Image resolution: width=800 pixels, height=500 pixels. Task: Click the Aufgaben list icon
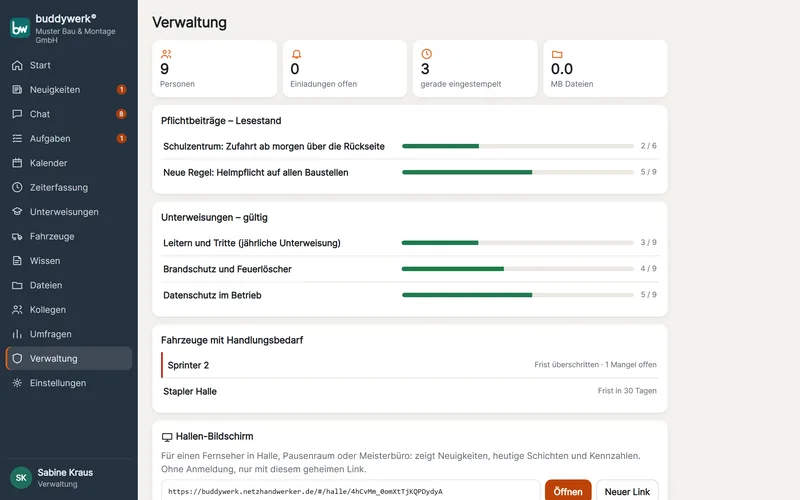click(17, 139)
